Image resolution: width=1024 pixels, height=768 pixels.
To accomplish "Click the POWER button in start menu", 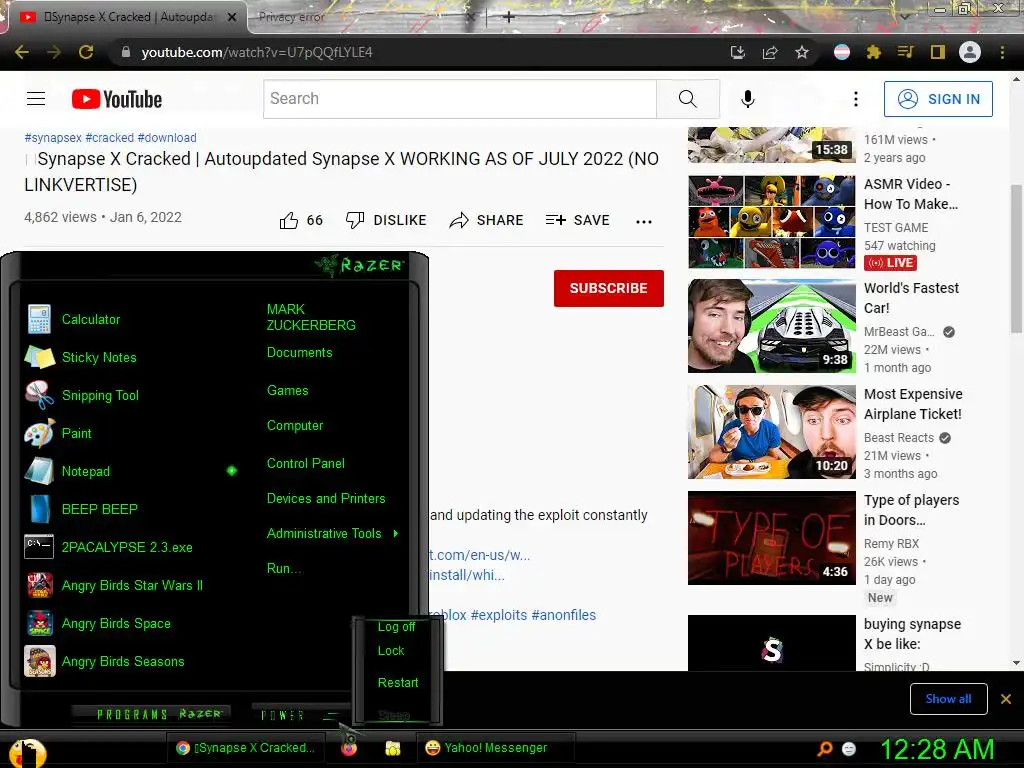I will (282, 716).
